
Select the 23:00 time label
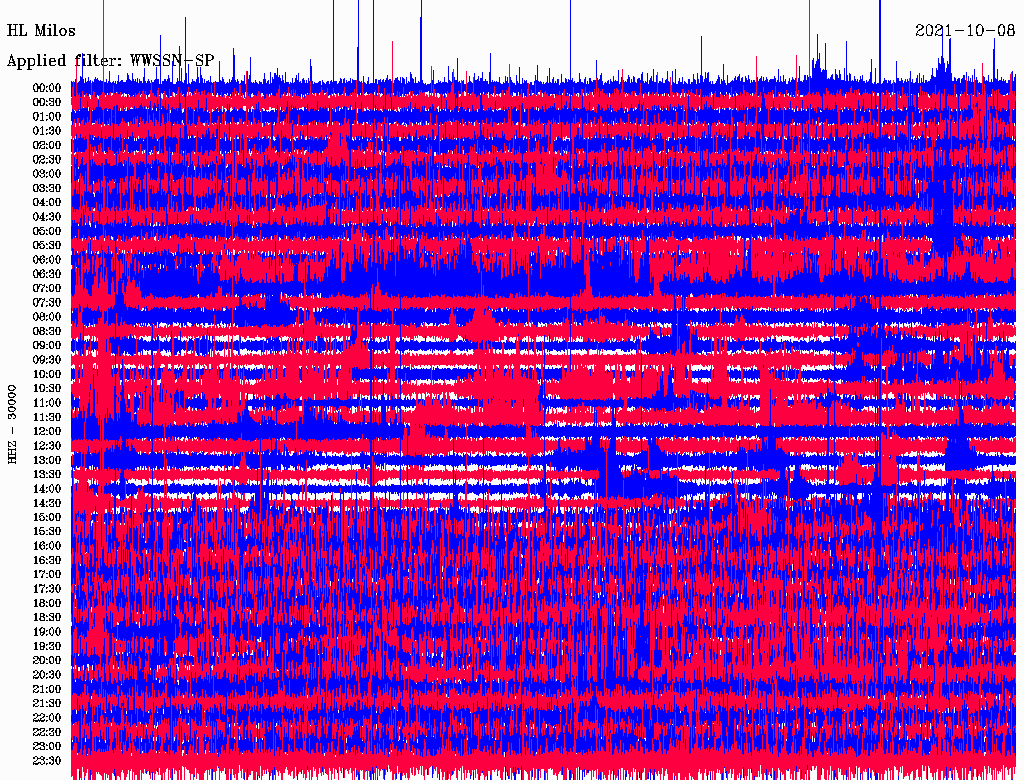[47, 746]
